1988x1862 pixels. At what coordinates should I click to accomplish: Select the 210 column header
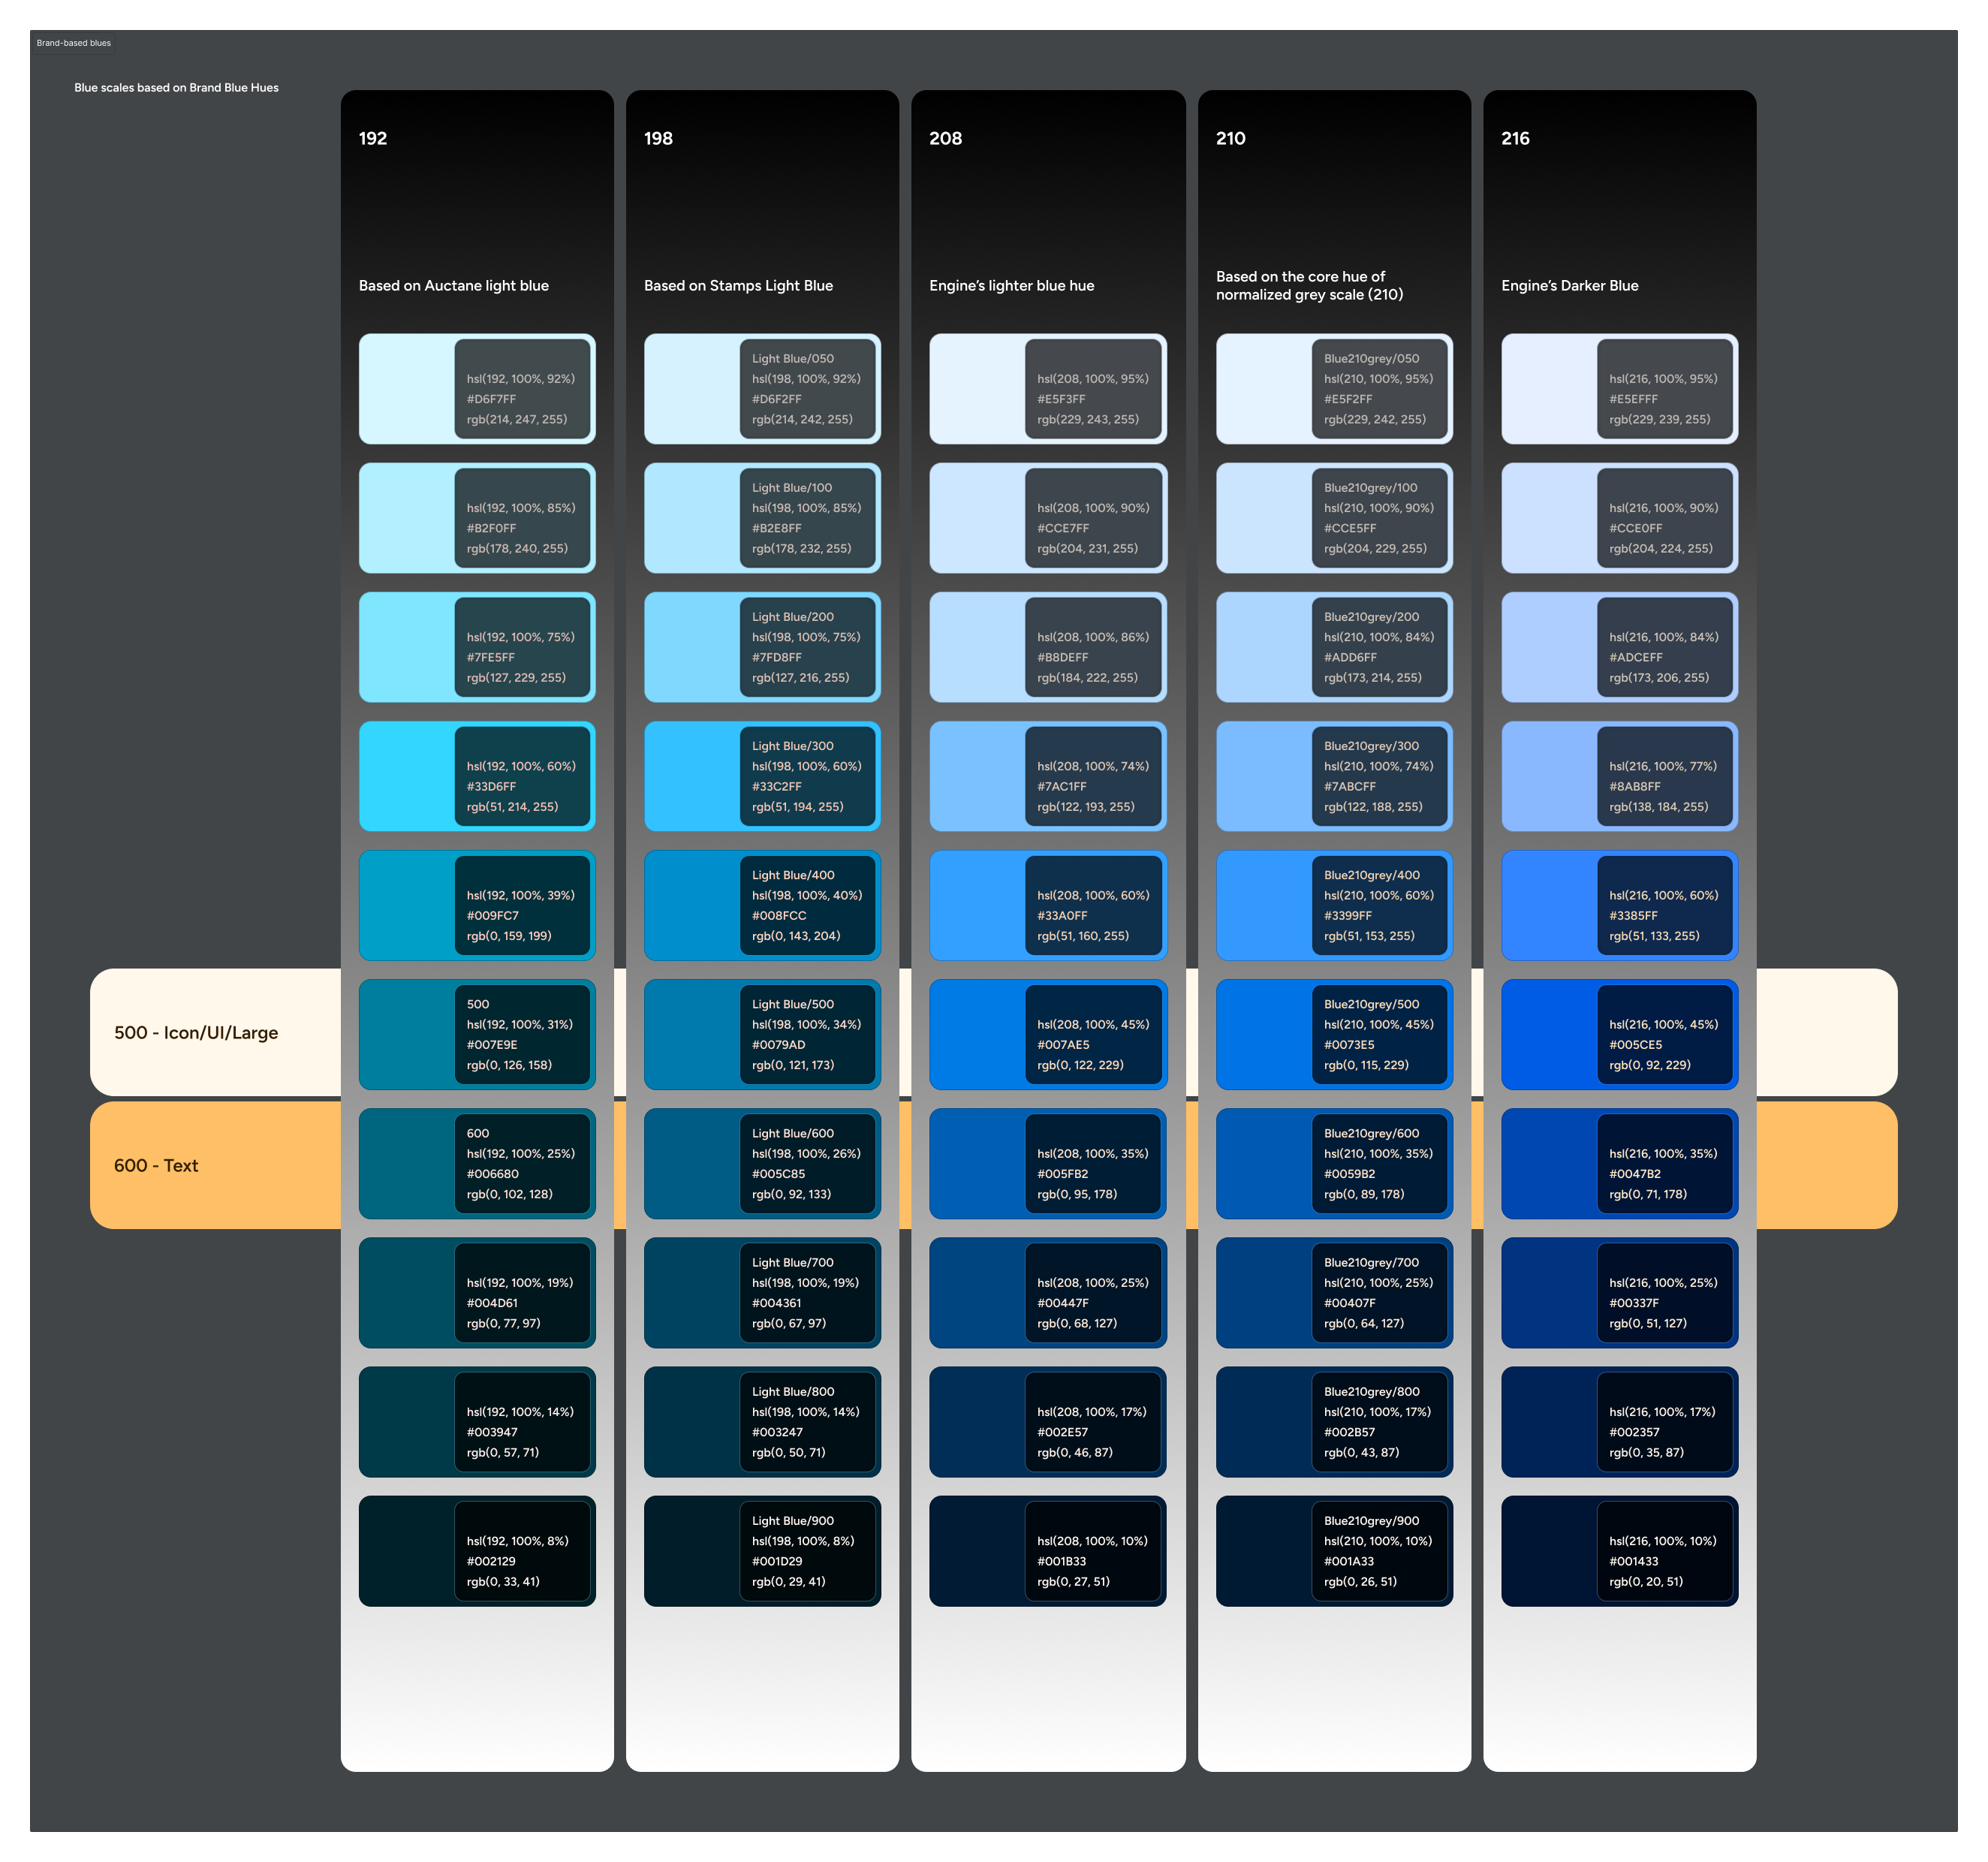[x=1230, y=139]
